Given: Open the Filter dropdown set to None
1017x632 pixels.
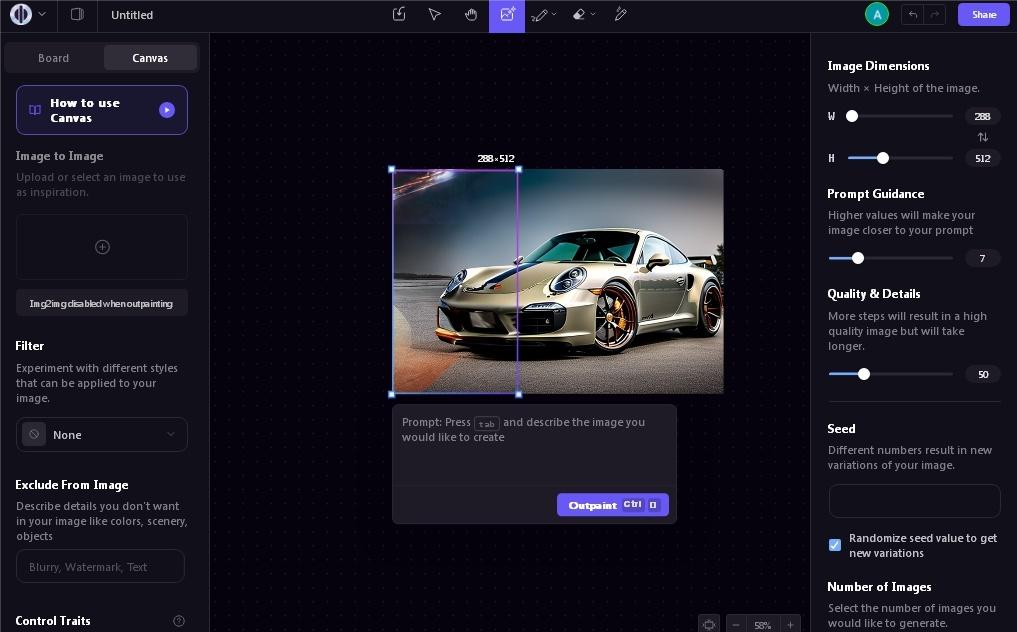Looking at the screenshot, I should (x=102, y=435).
